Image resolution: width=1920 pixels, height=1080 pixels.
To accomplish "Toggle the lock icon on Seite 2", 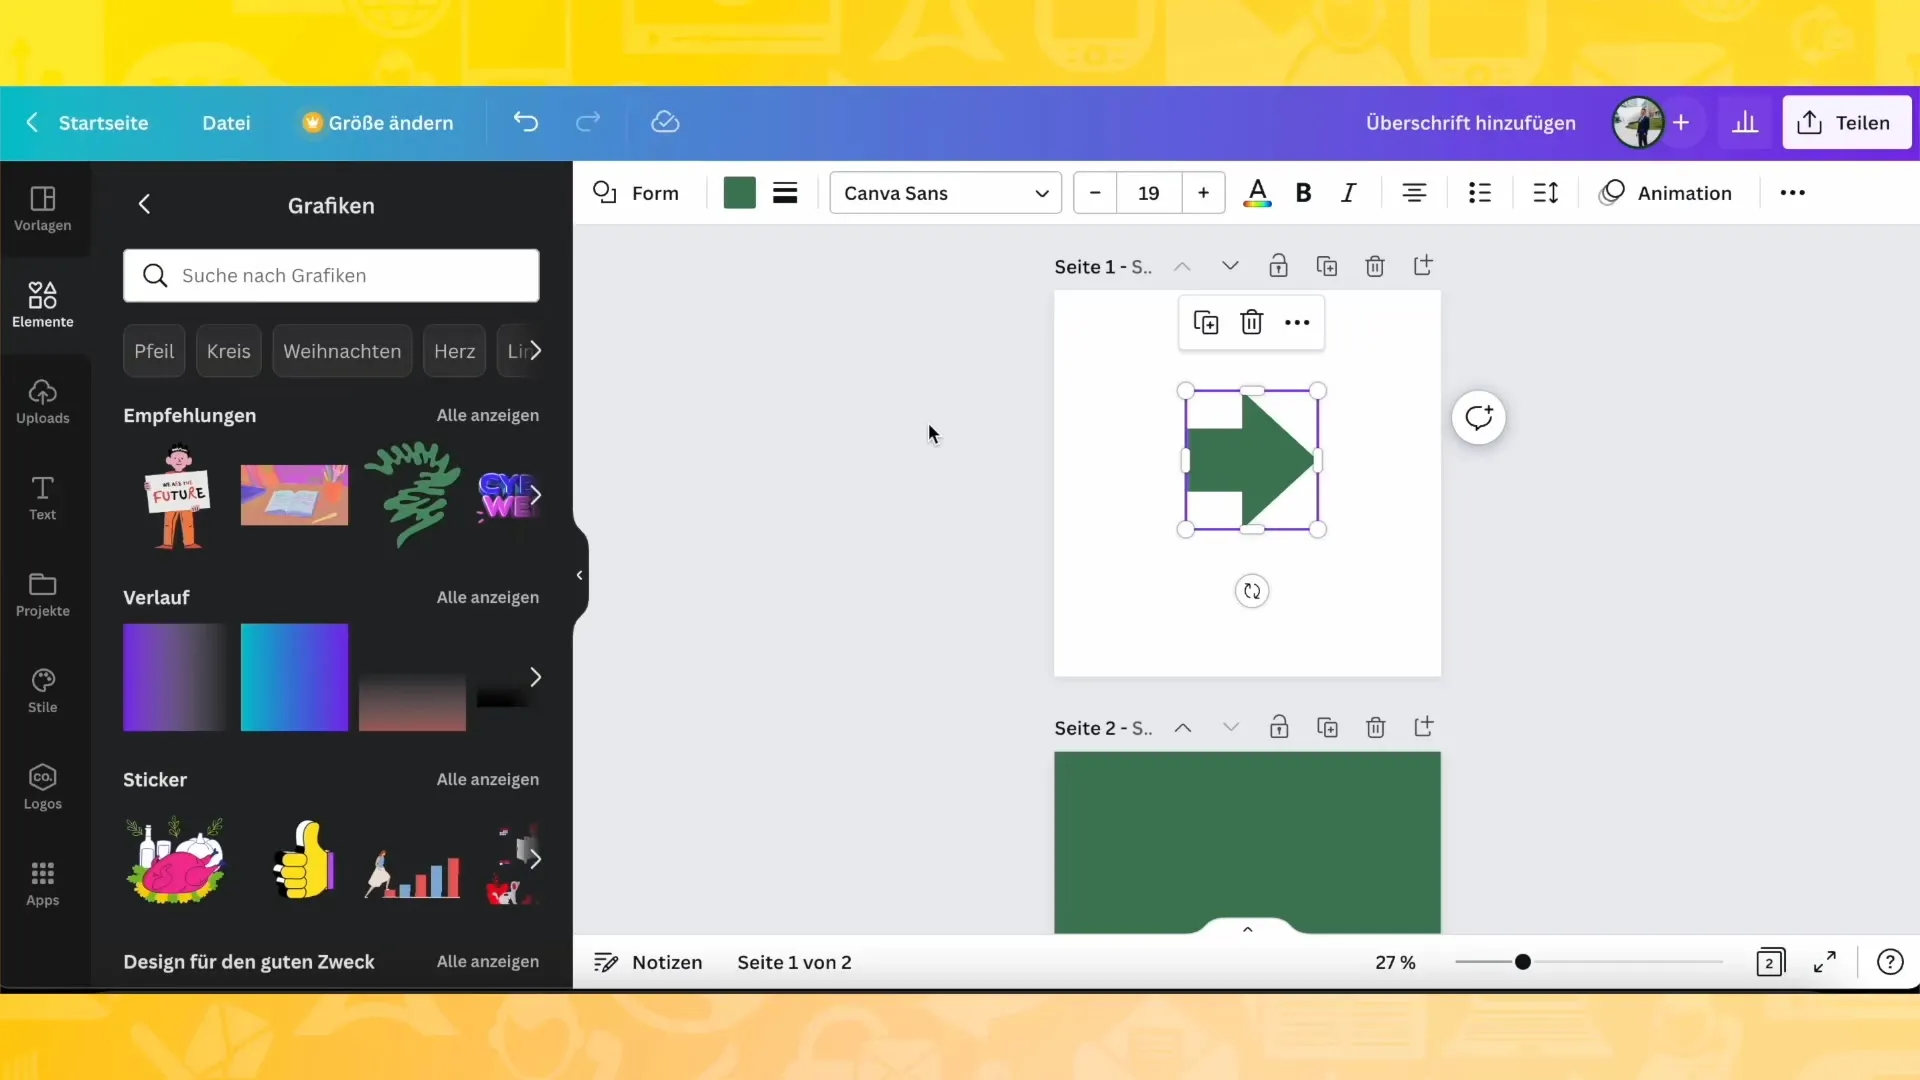I will (1278, 727).
